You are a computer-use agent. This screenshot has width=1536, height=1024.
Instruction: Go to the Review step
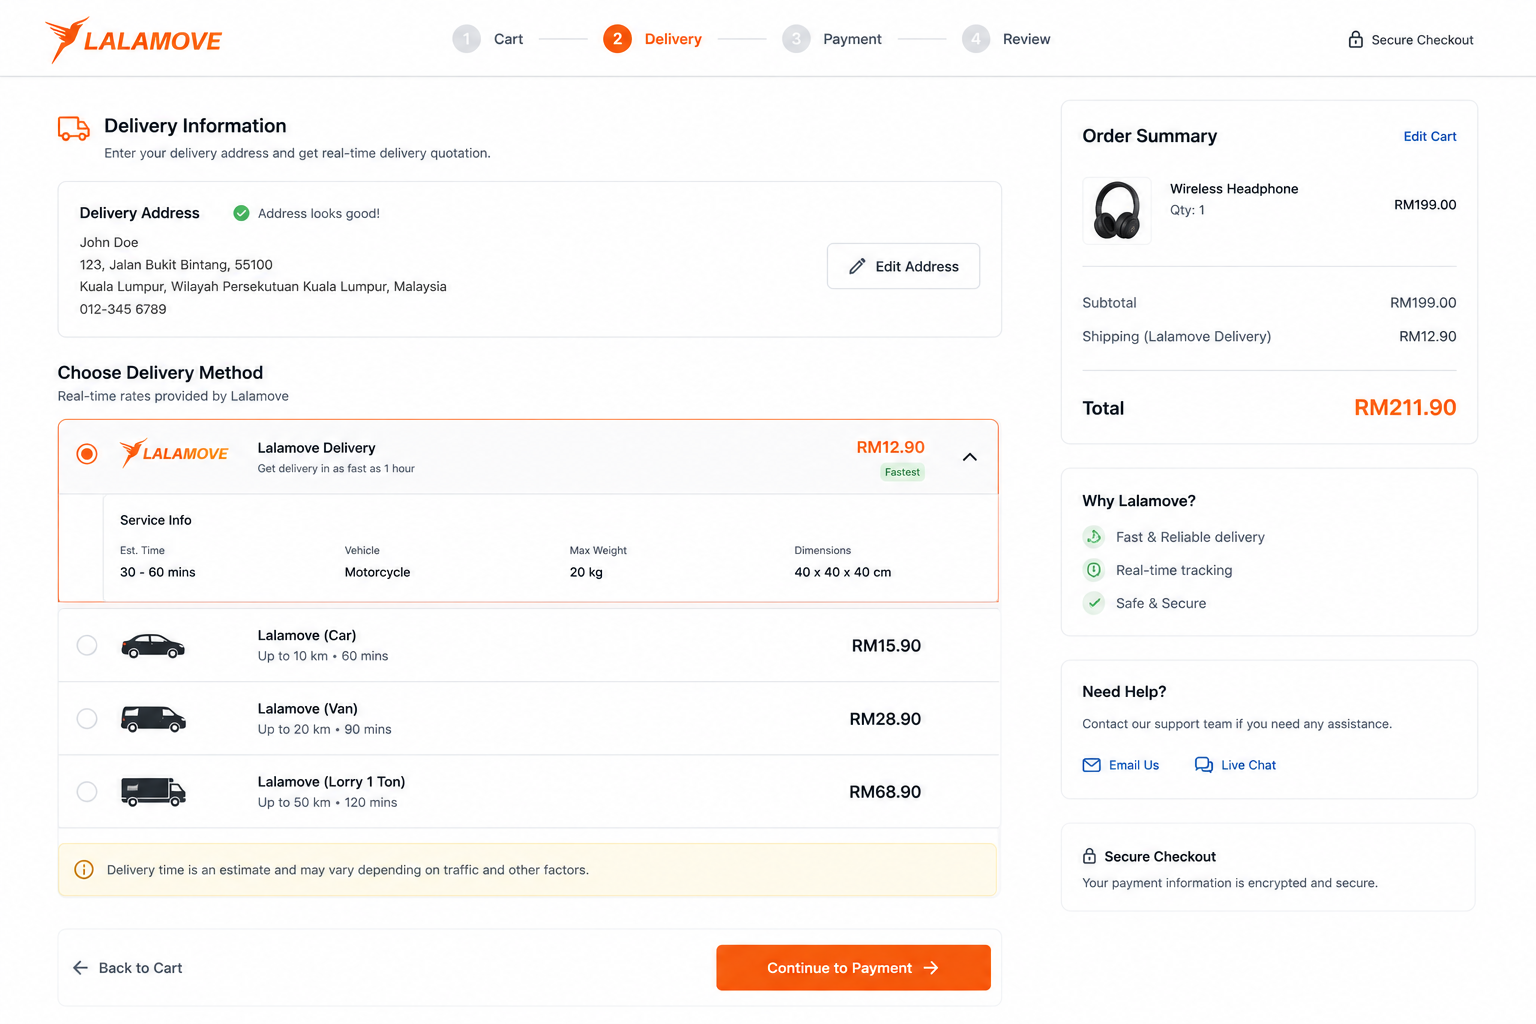(x=1006, y=39)
